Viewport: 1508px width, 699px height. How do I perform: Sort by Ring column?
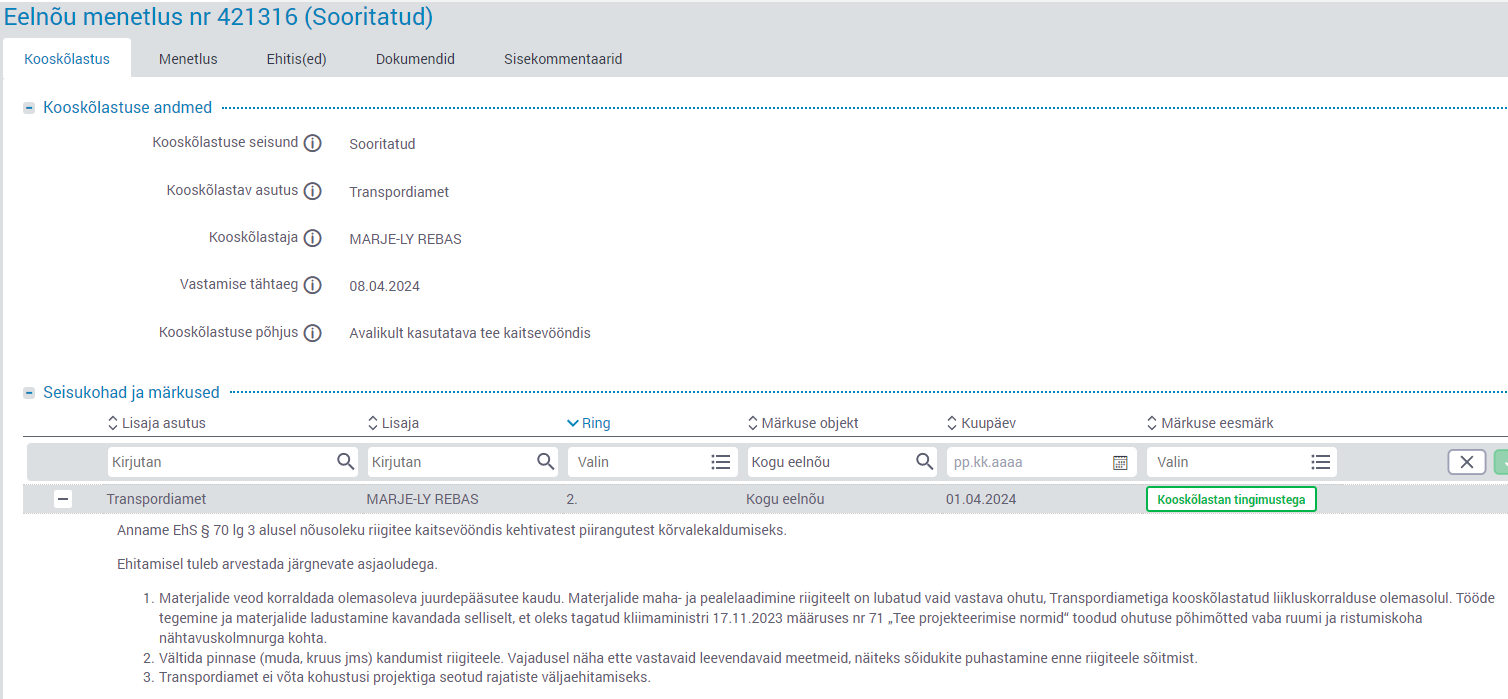click(x=588, y=423)
